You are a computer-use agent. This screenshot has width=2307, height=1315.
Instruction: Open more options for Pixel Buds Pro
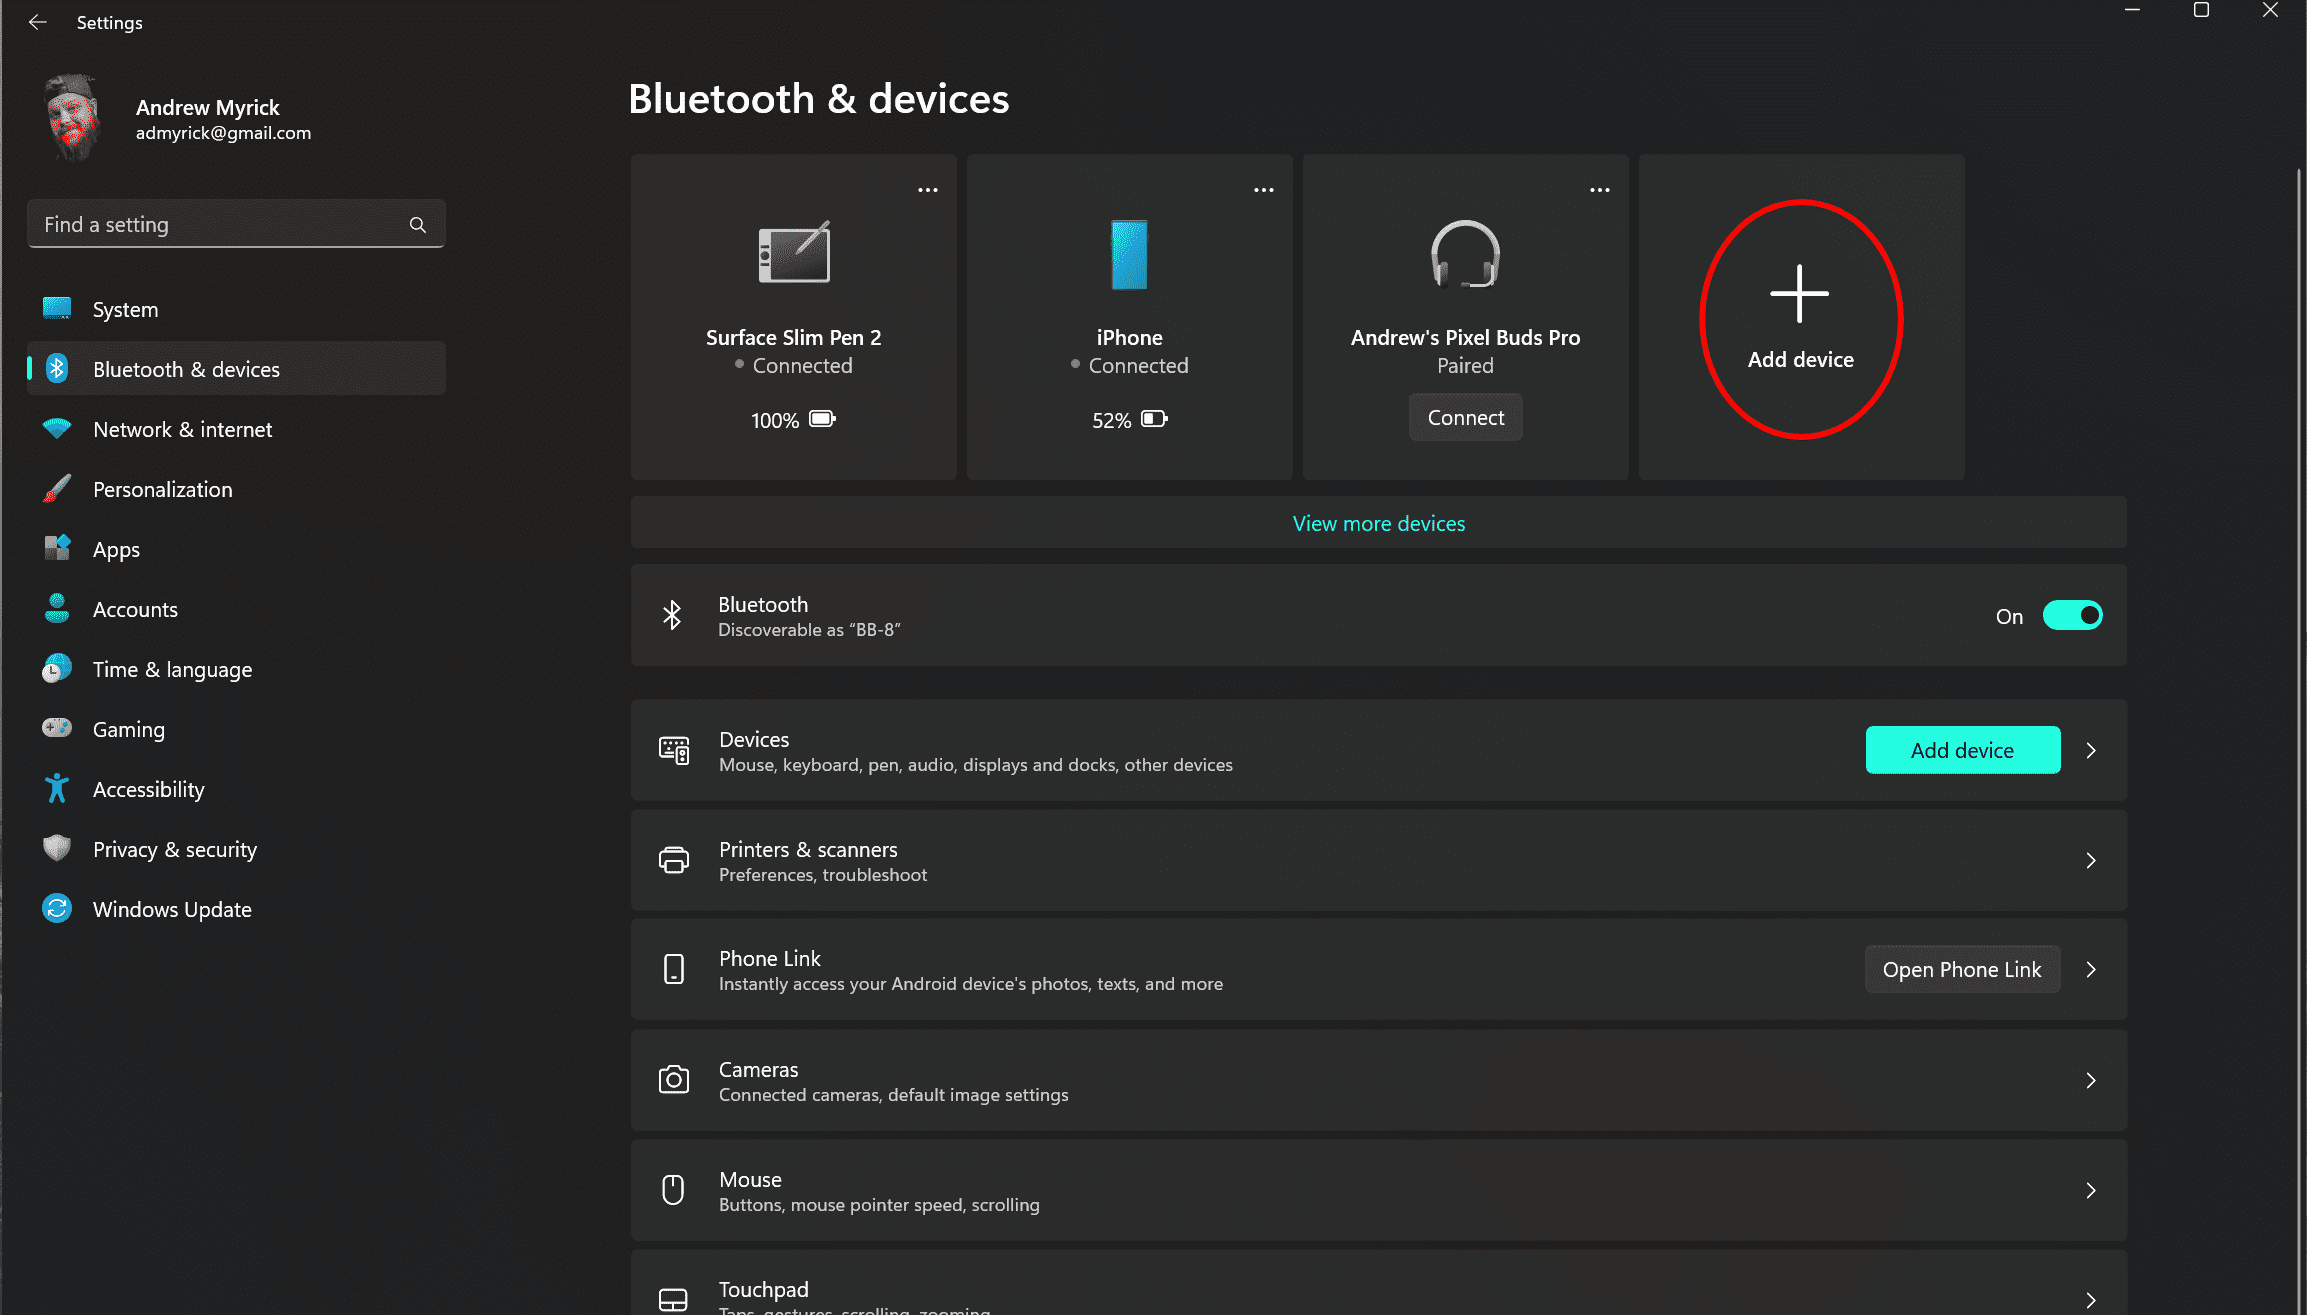(1600, 190)
